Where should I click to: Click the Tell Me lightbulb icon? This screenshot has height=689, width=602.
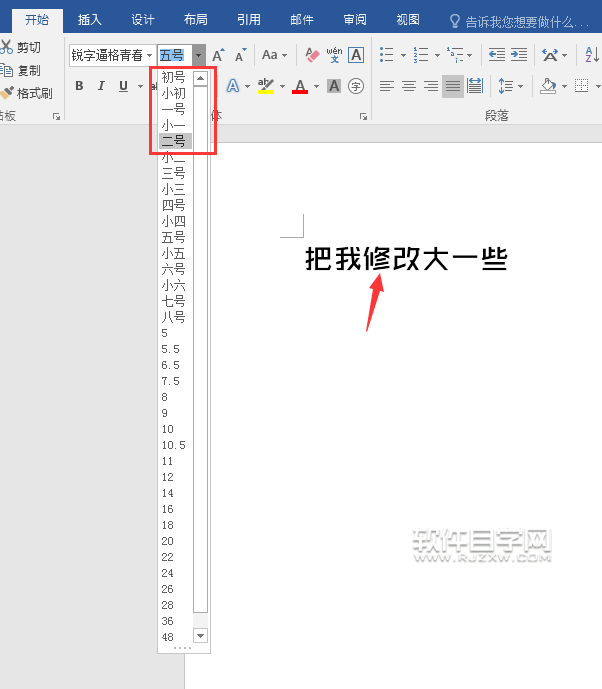click(x=455, y=21)
